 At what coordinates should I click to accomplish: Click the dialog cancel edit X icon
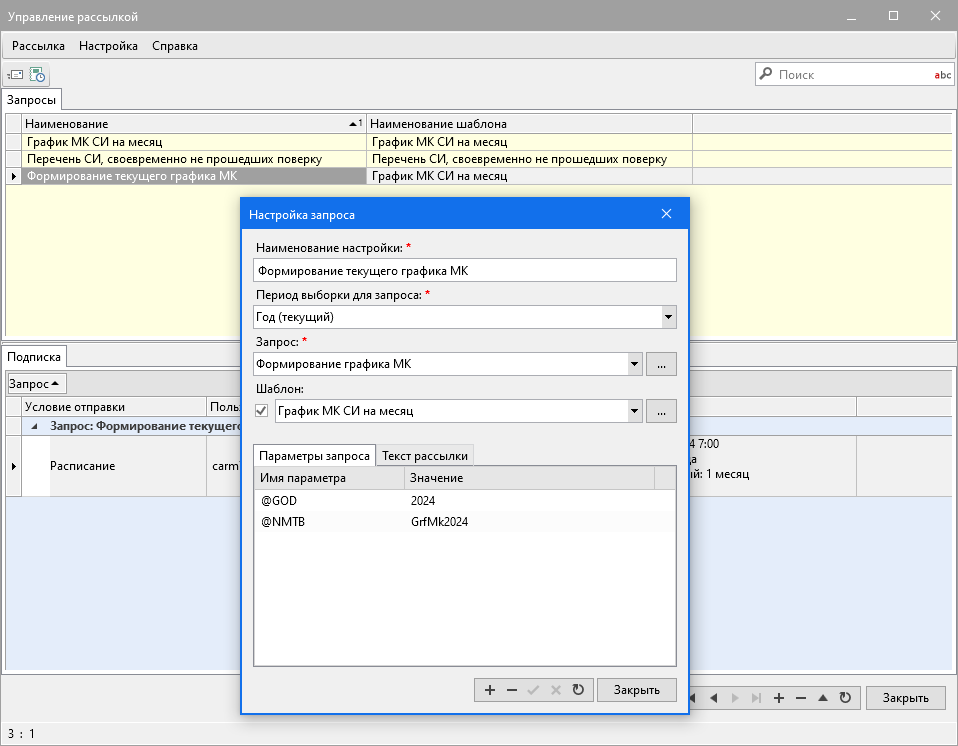click(555, 690)
